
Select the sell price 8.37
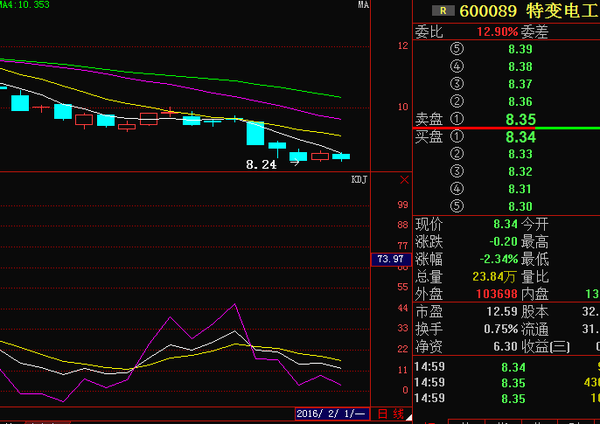519,84
